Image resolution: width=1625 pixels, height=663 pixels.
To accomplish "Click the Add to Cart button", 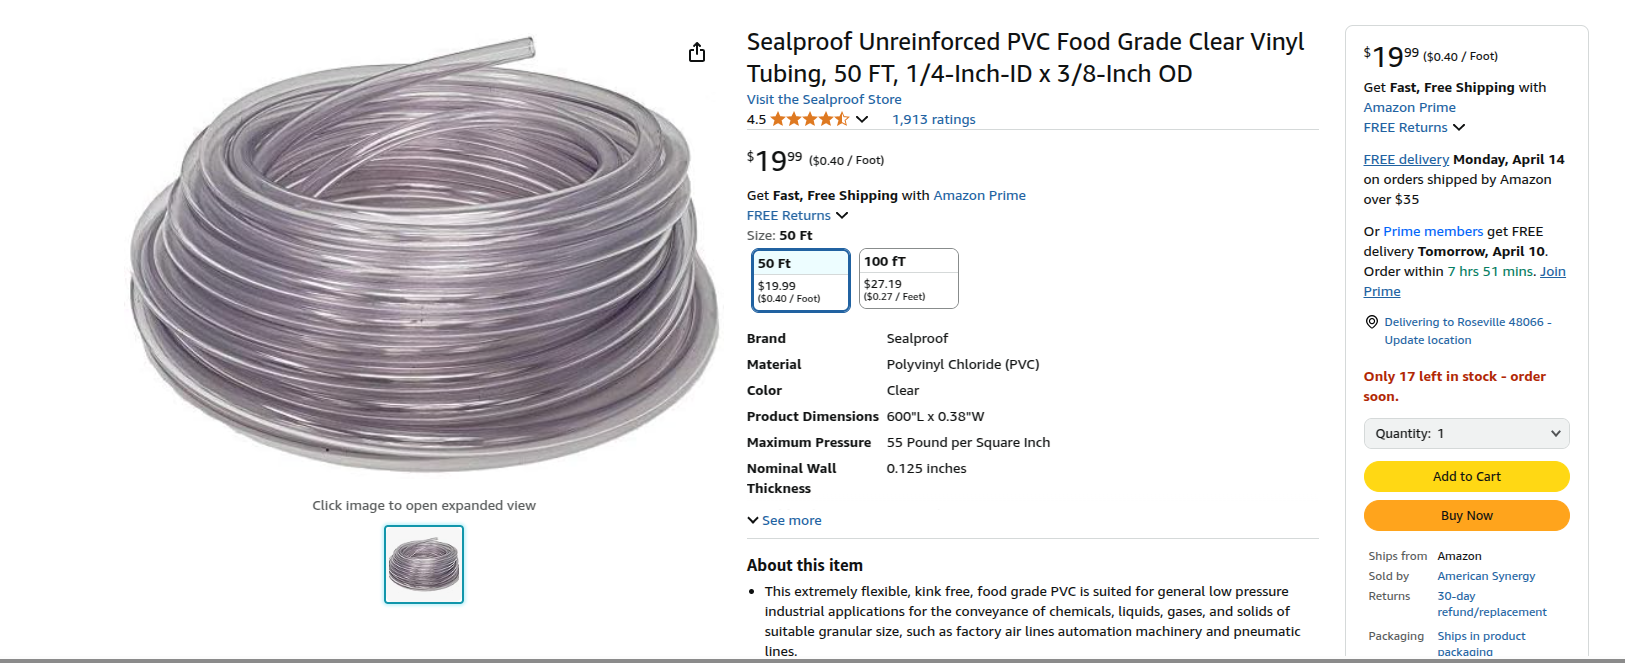I will (x=1466, y=476).
